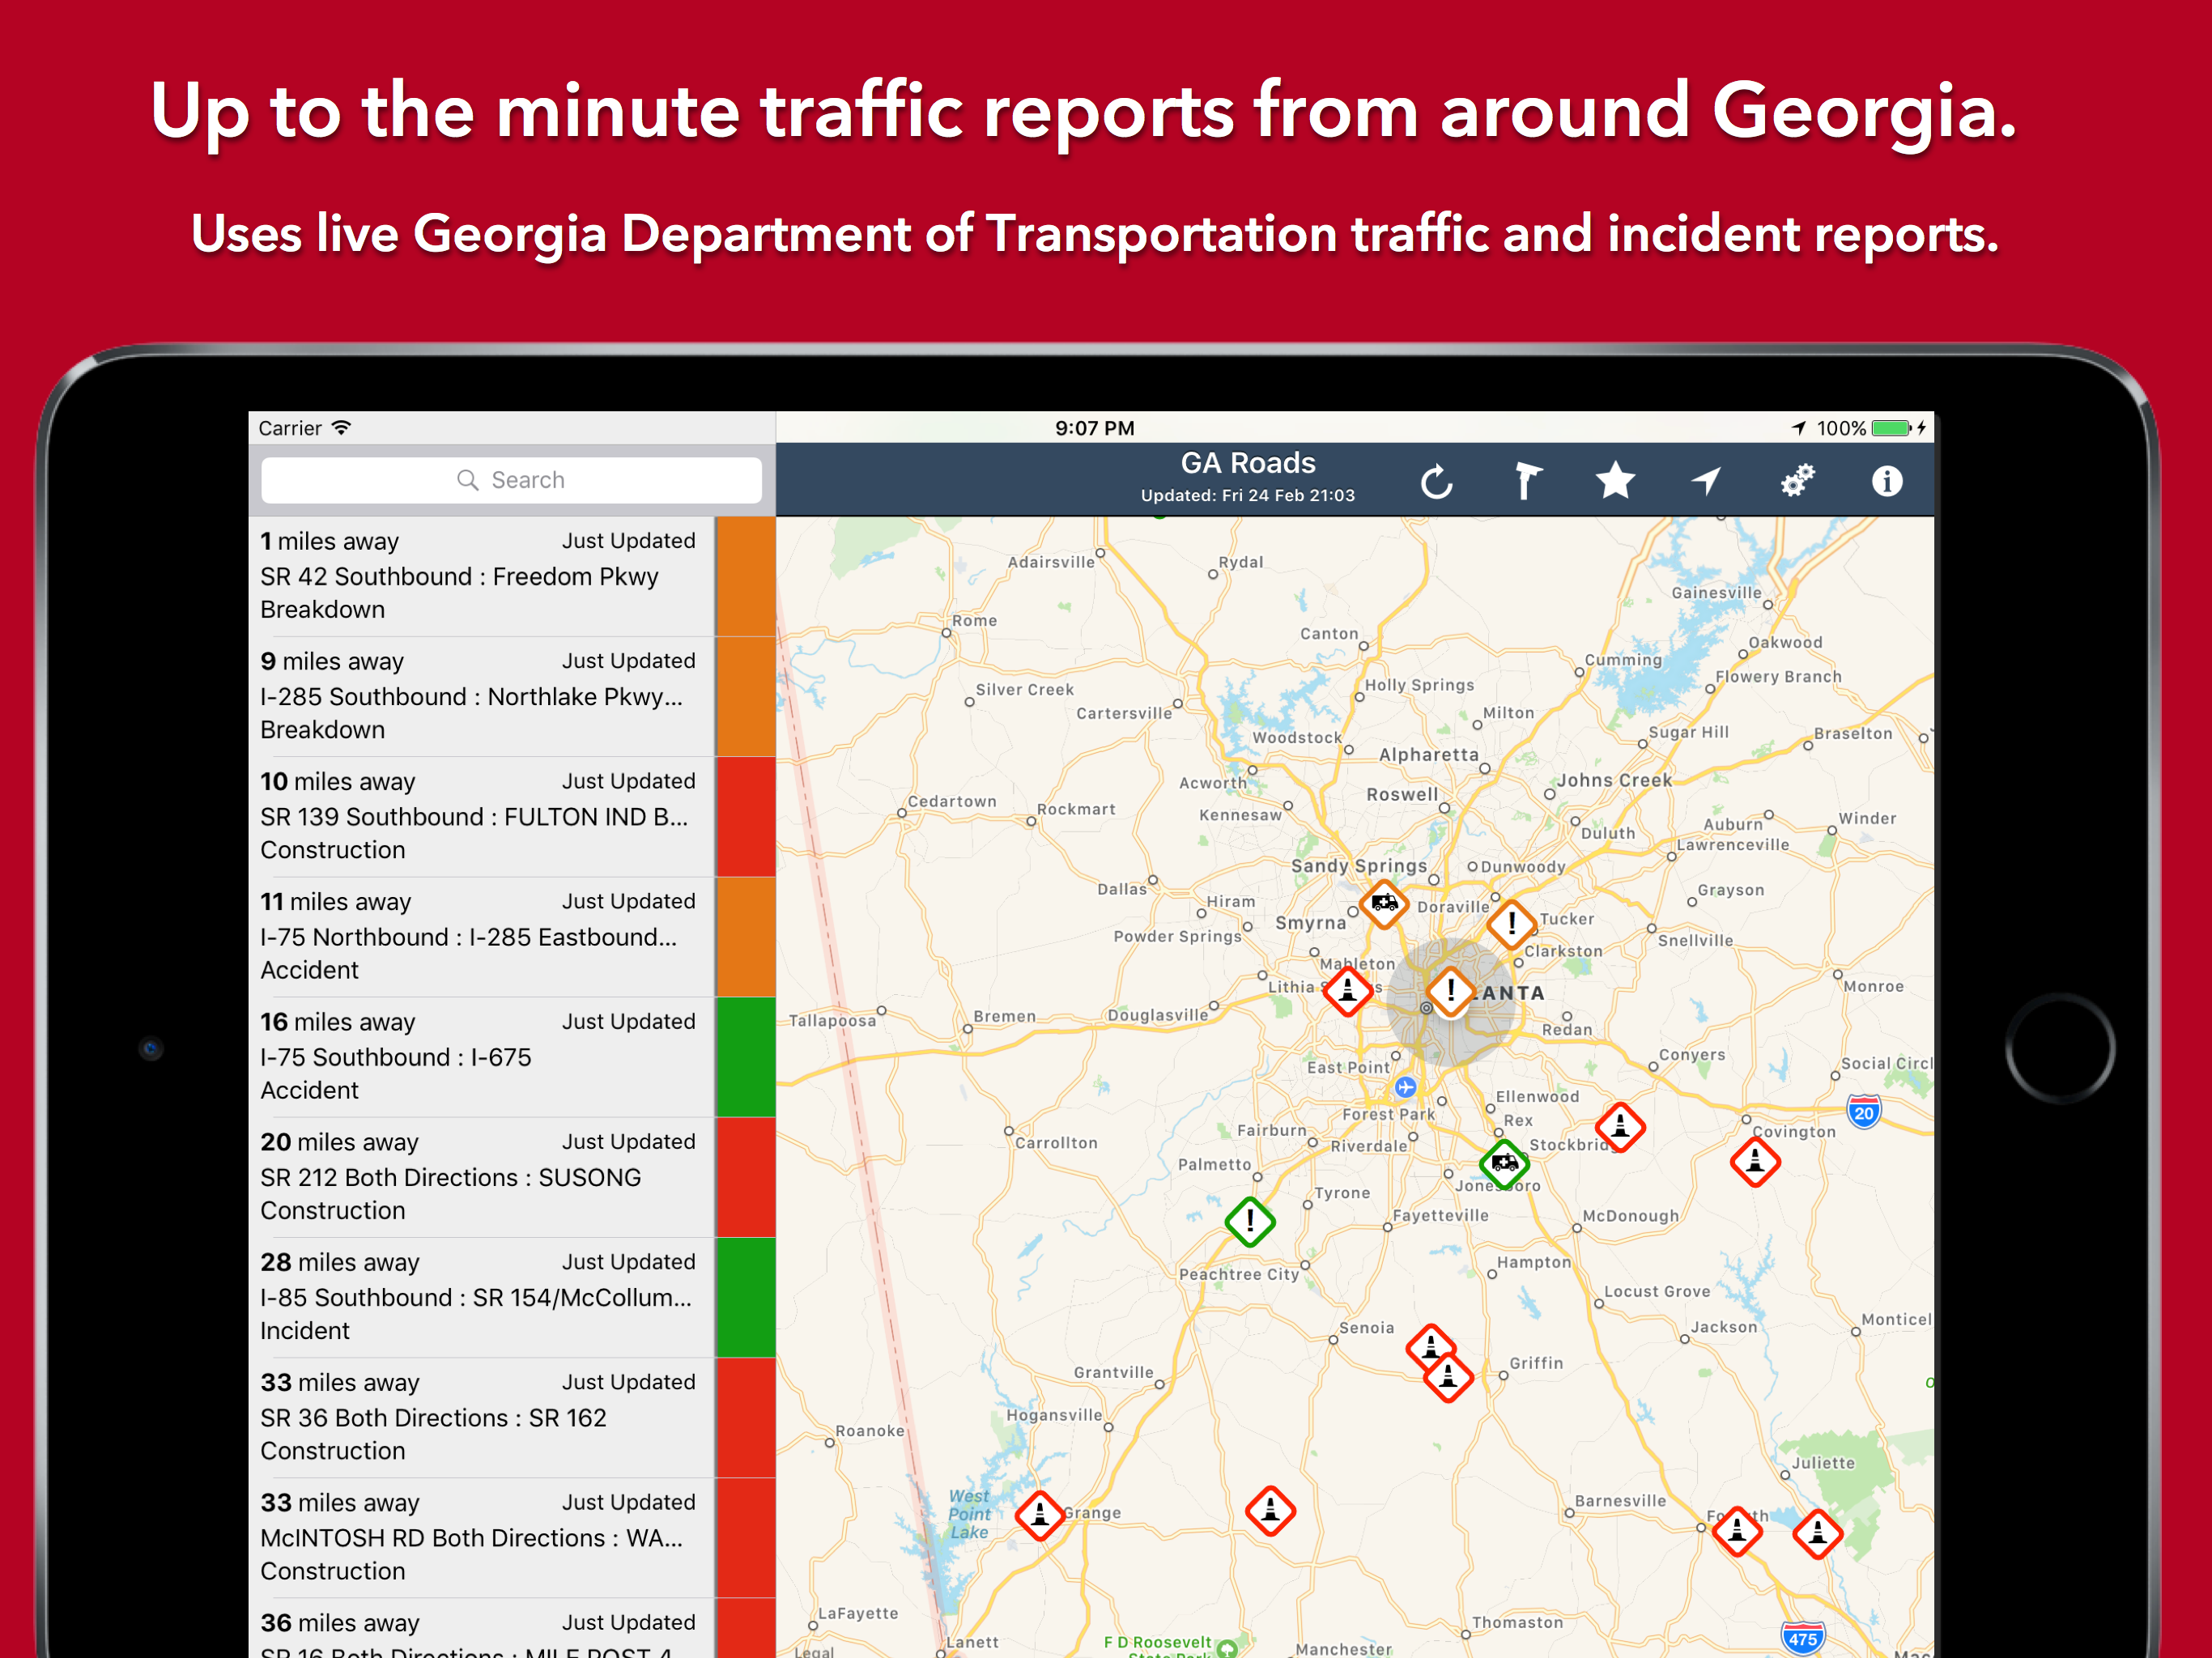
Task: Tap the green ambulance marker near Jonesboro
Action: pos(1504,1163)
